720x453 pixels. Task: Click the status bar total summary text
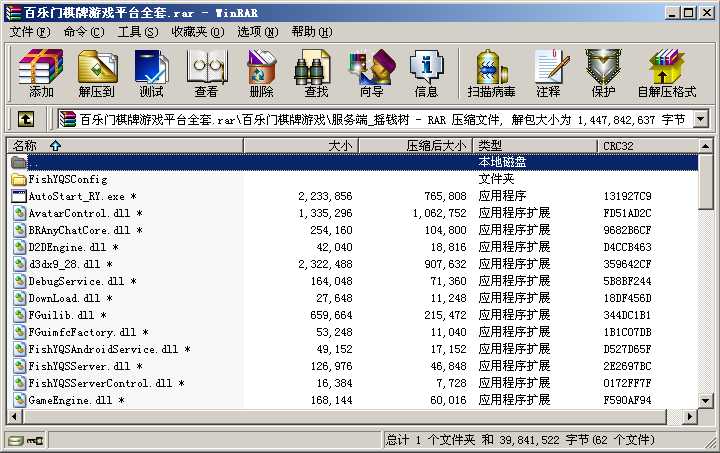pyautogui.click(x=520, y=440)
